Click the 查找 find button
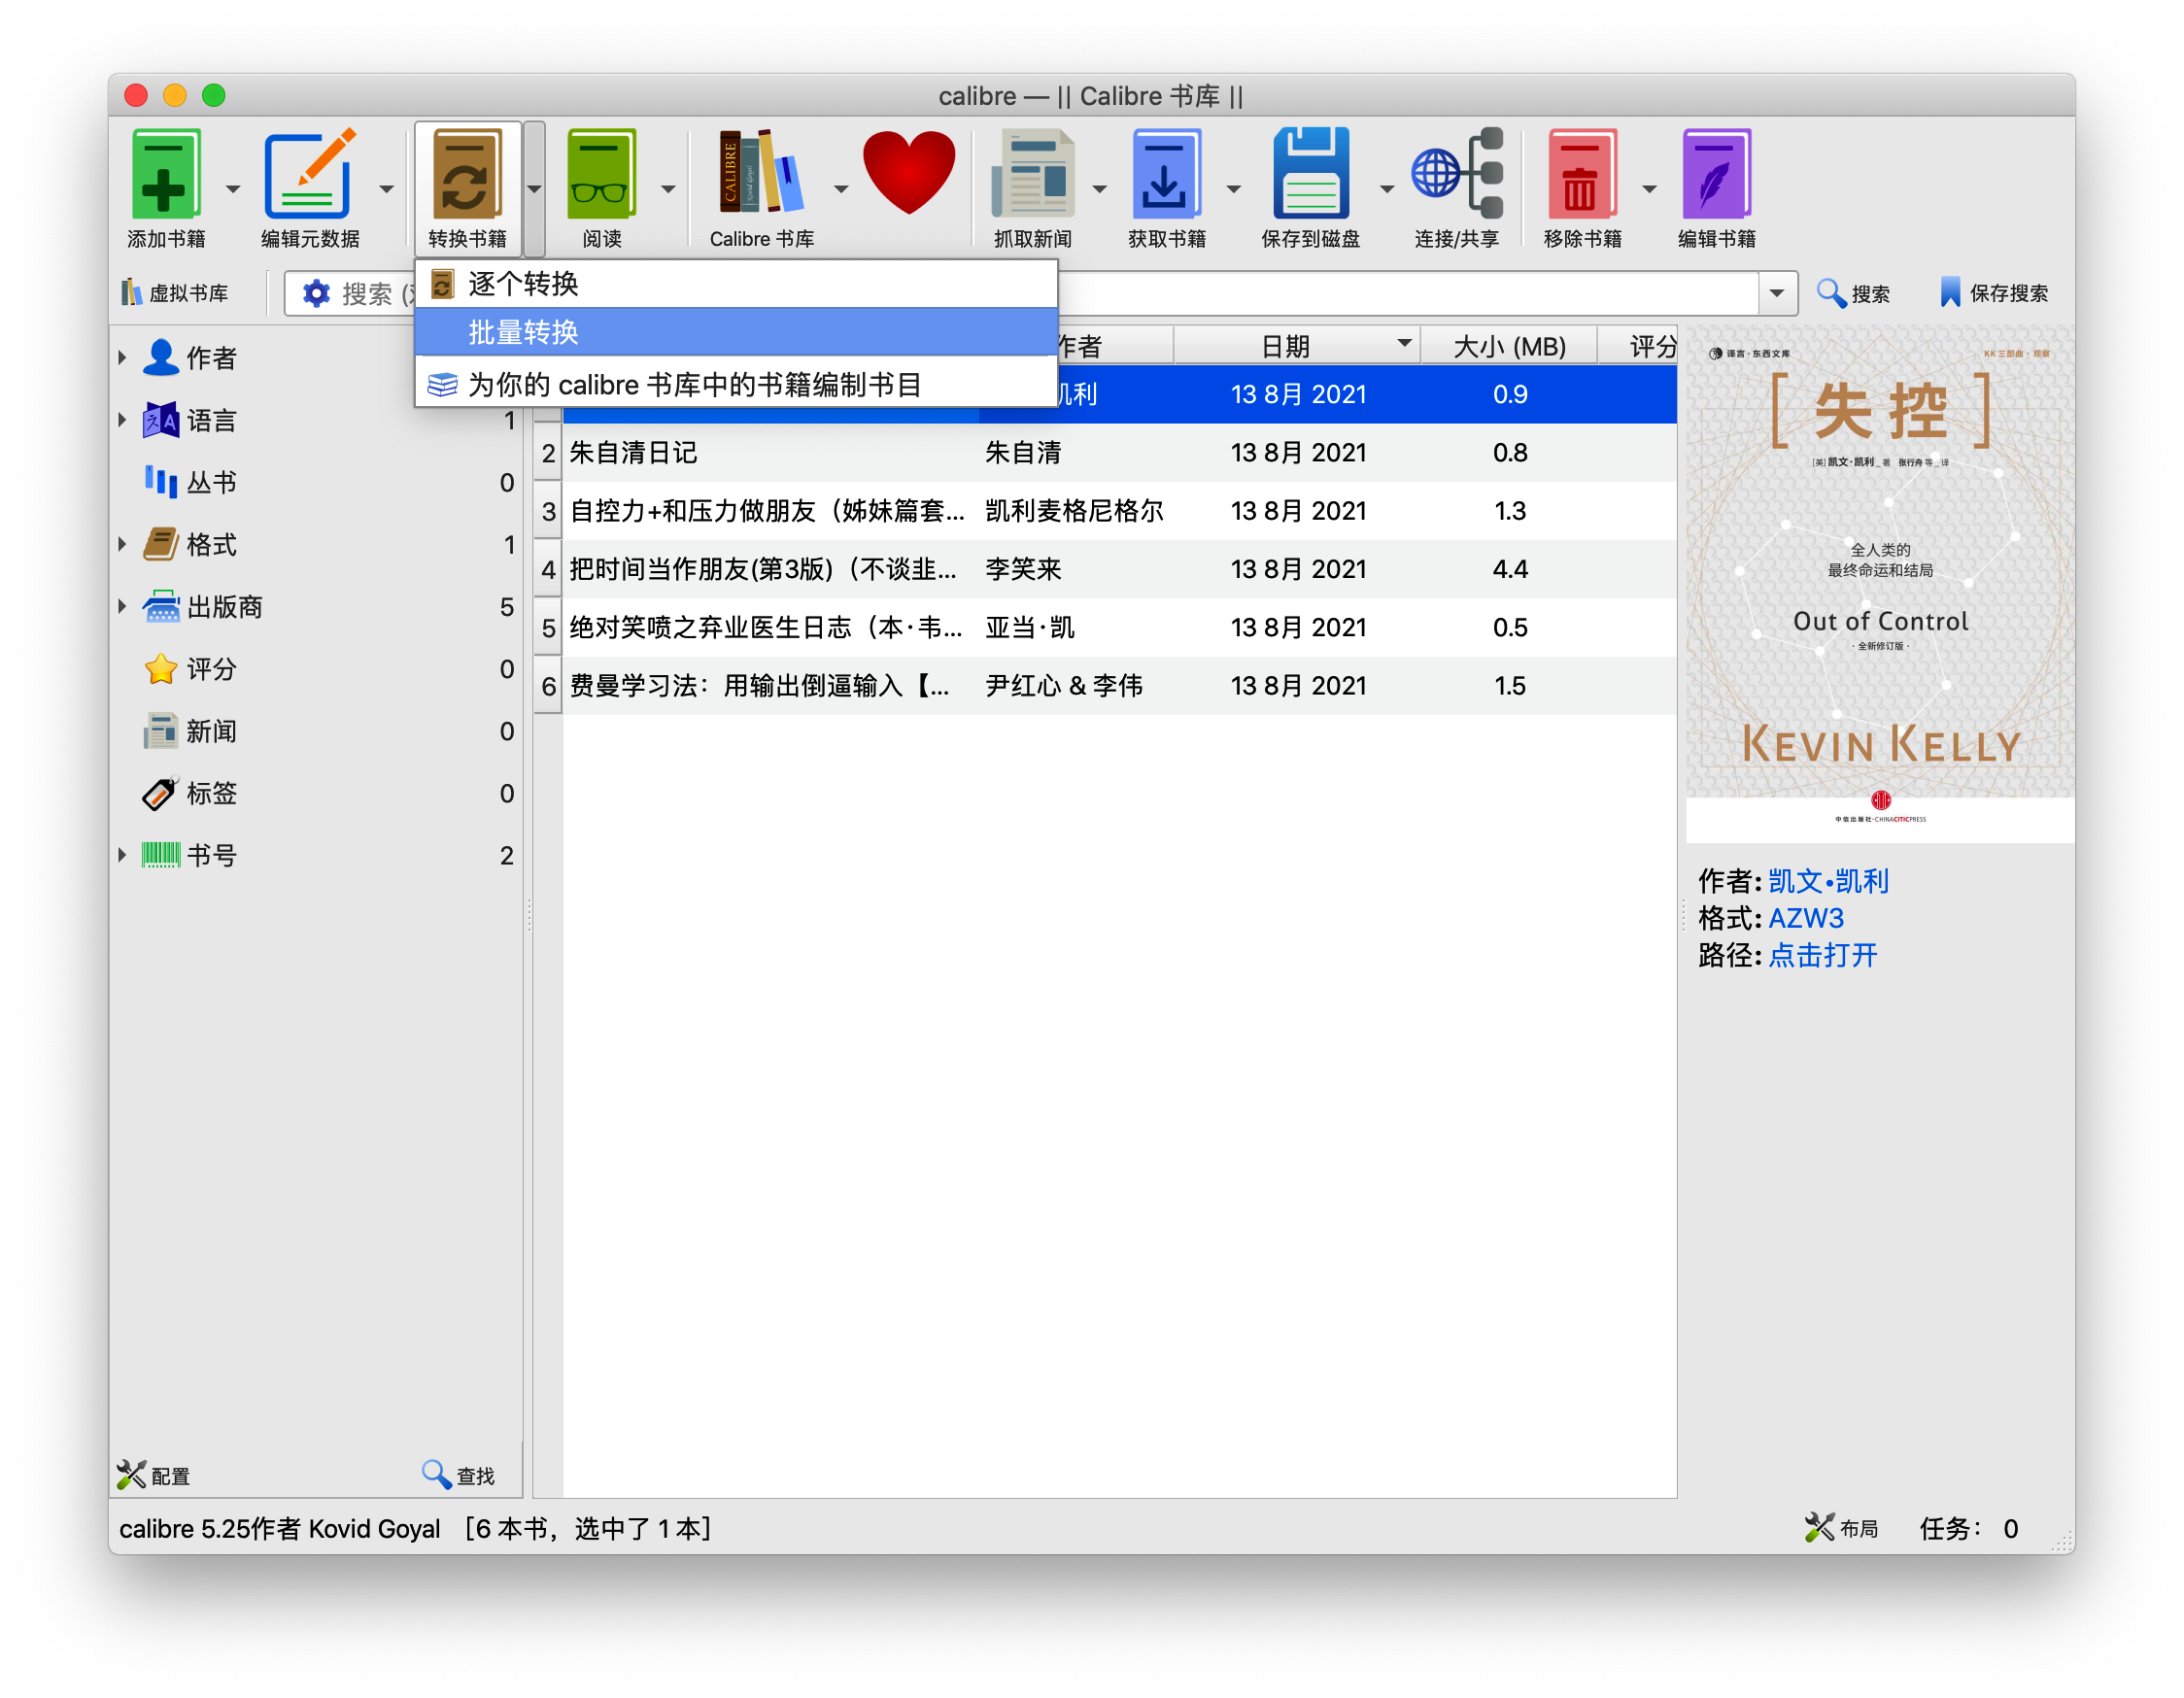The height and width of the screenshot is (1698, 2184). point(458,1475)
